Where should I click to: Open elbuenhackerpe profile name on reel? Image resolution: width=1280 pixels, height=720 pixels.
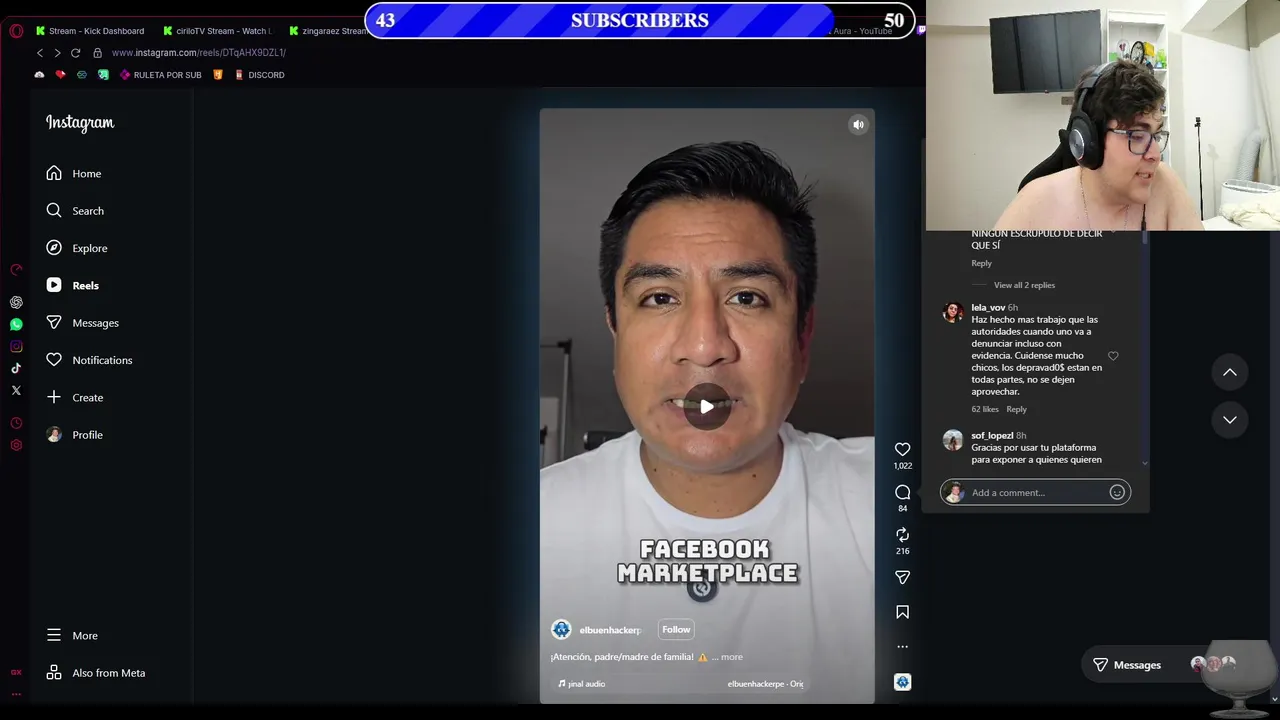click(610, 630)
